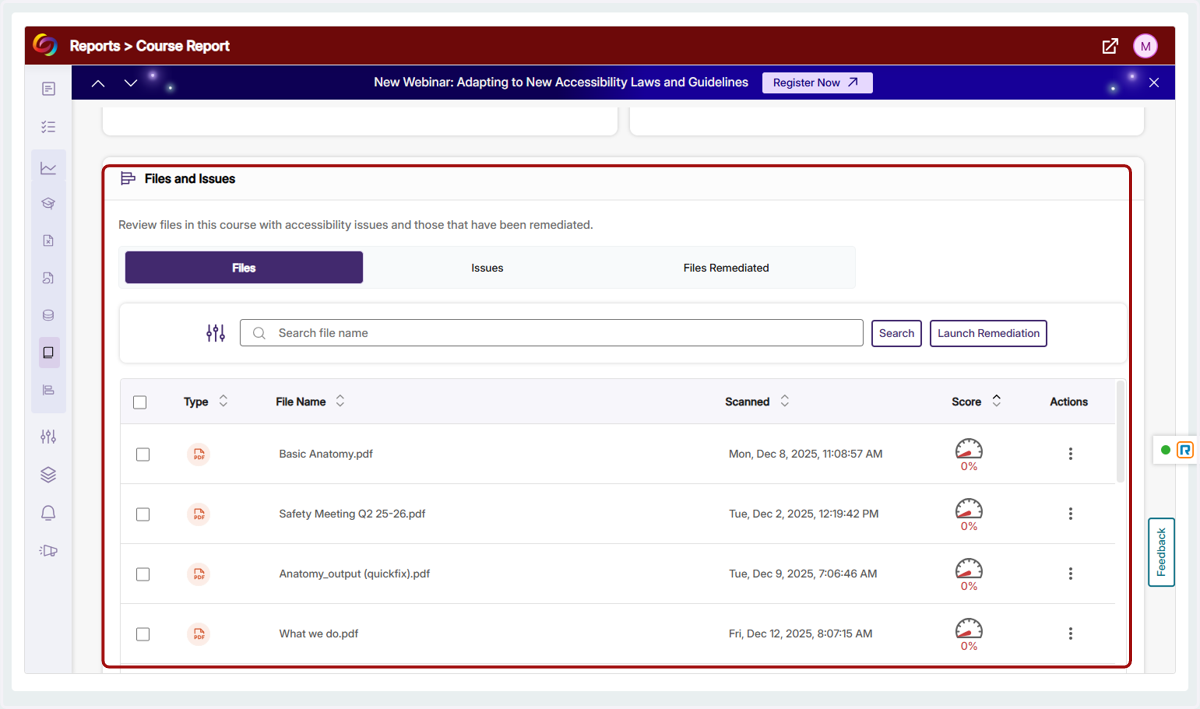1200x709 pixels.
Task: Open the user avatar M menu
Action: (1145, 46)
